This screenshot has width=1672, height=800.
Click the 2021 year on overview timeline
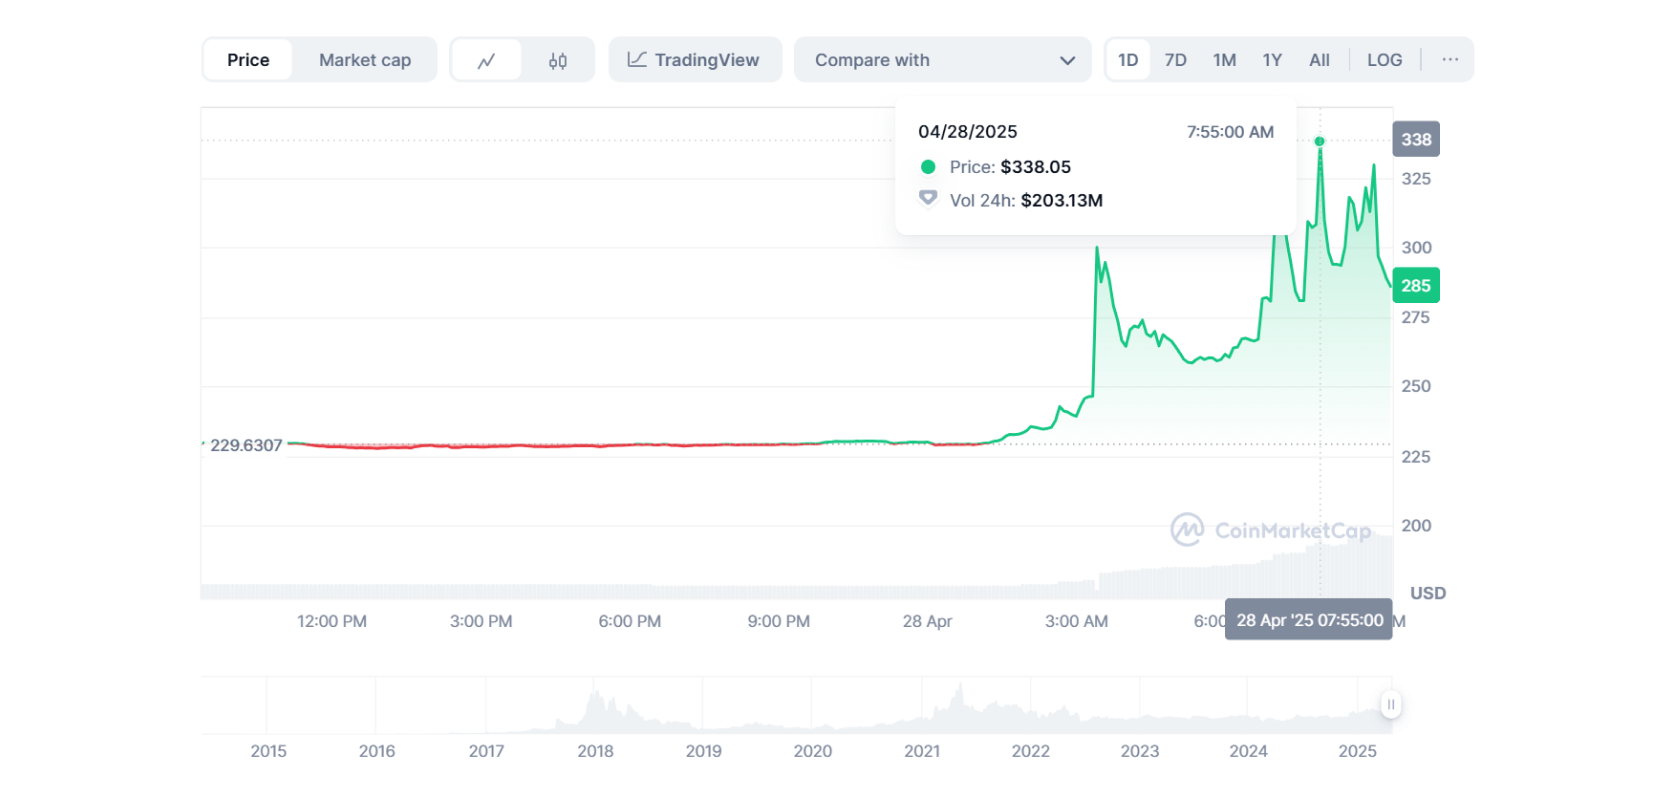point(922,751)
